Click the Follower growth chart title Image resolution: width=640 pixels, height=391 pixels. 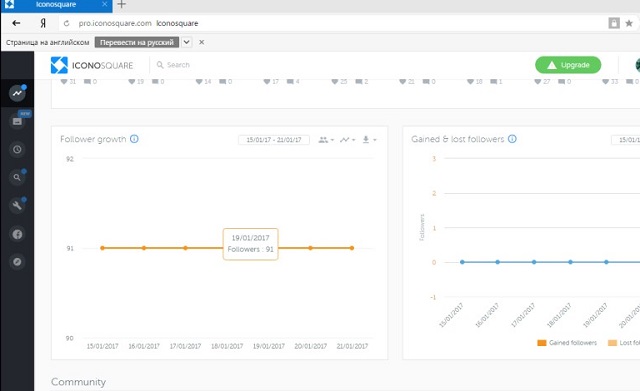[x=93, y=139]
